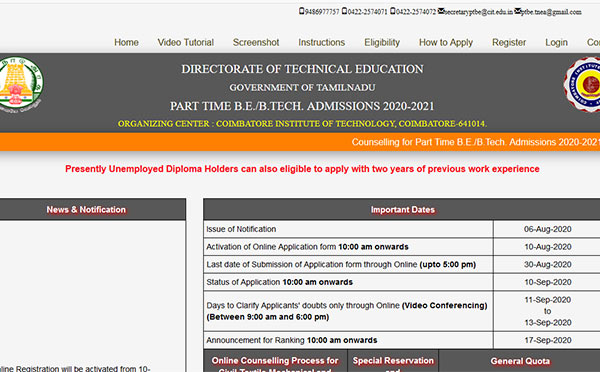This screenshot has height=372, width=600.
Task: Click the phone number 0422-2574071
Action: pyautogui.click(x=367, y=12)
